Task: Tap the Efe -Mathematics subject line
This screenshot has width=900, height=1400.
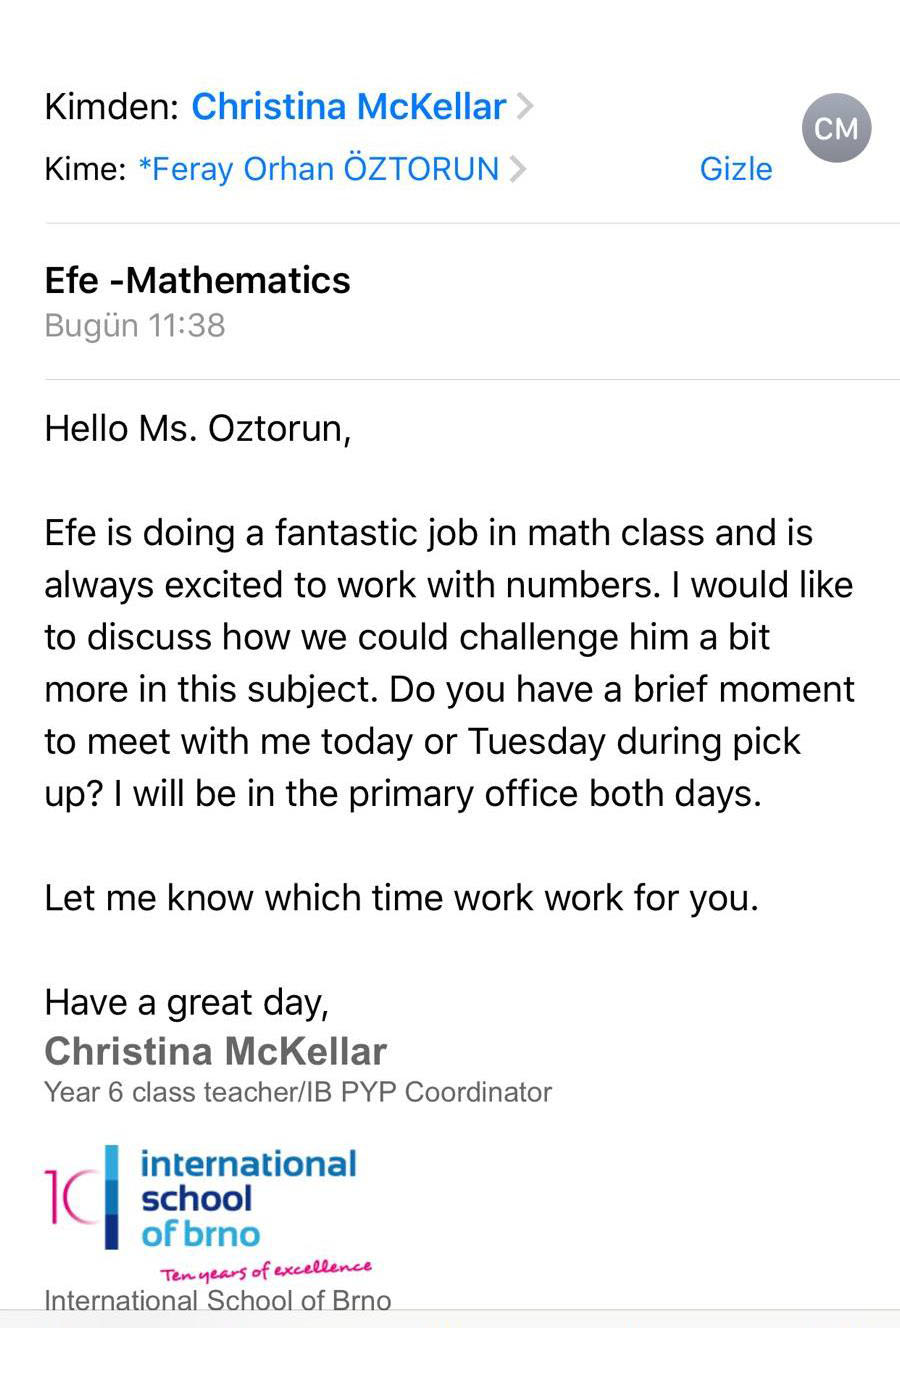Action: click(x=197, y=280)
